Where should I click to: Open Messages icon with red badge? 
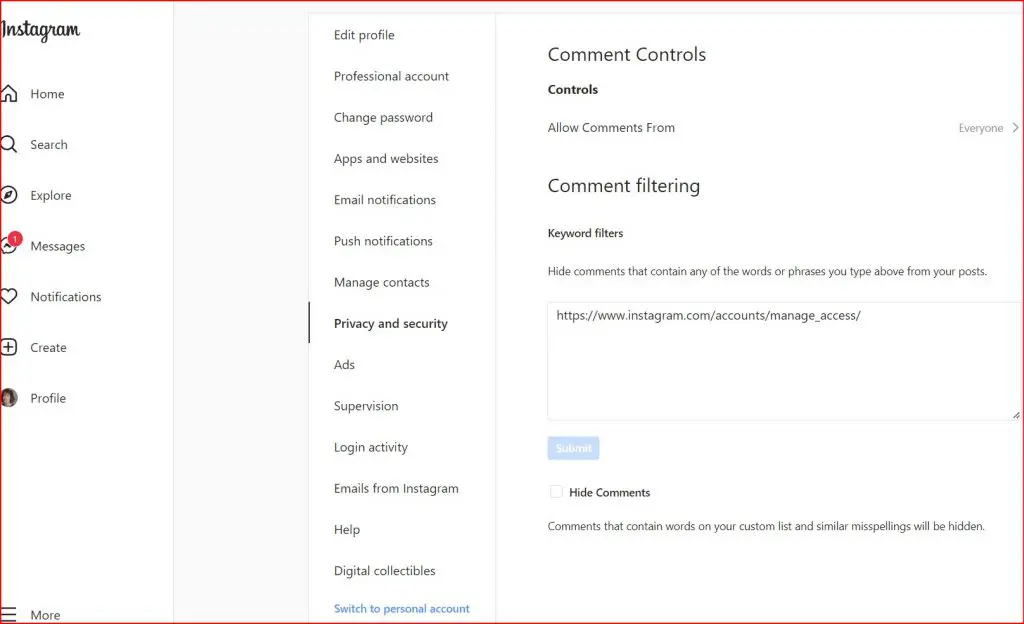10,246
